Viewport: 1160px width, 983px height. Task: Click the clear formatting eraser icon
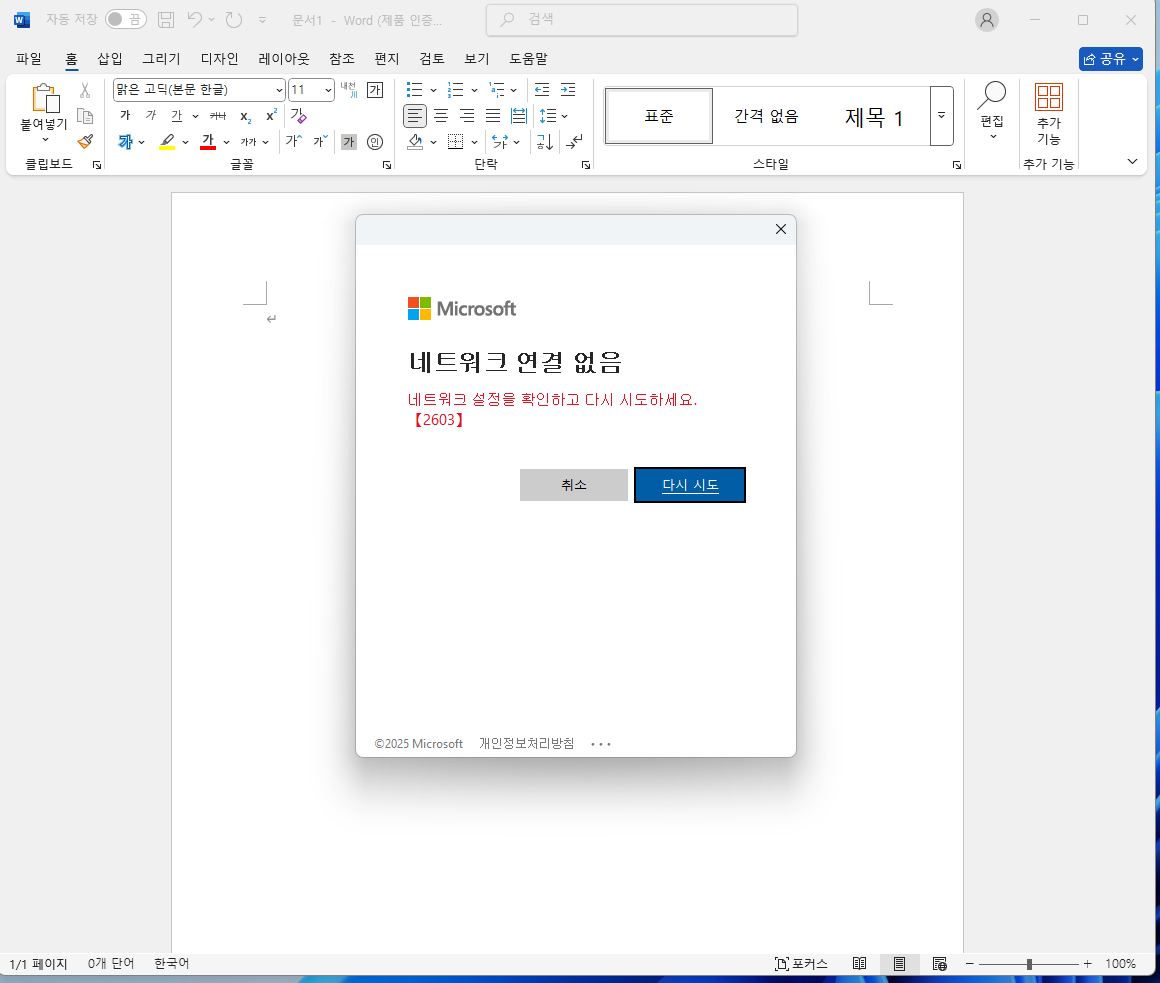(x=298, y=115)
